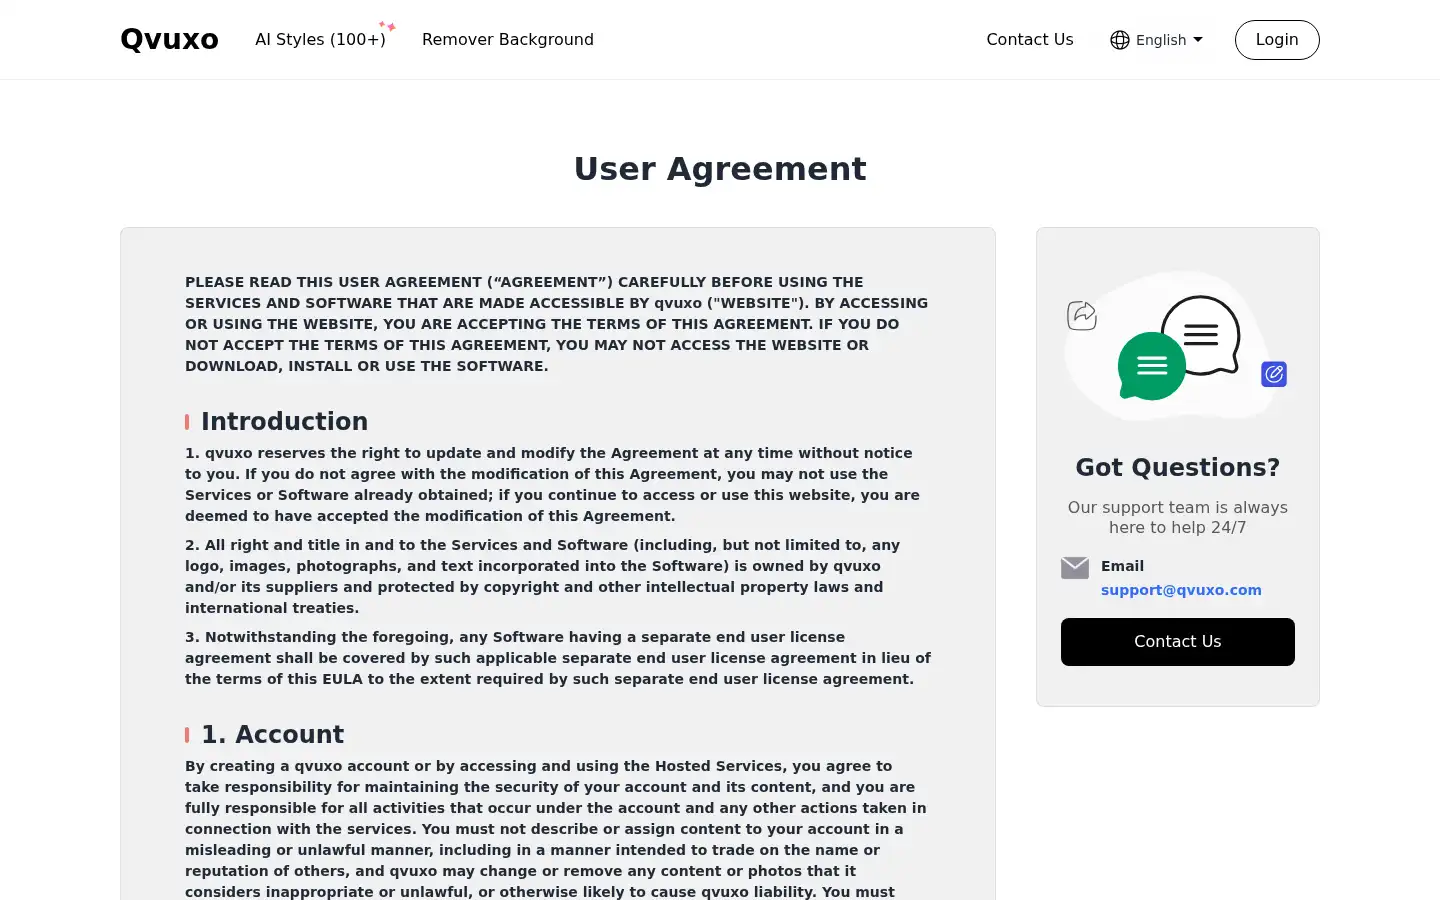Click the Got Questions? heading

click(1178, 467)
